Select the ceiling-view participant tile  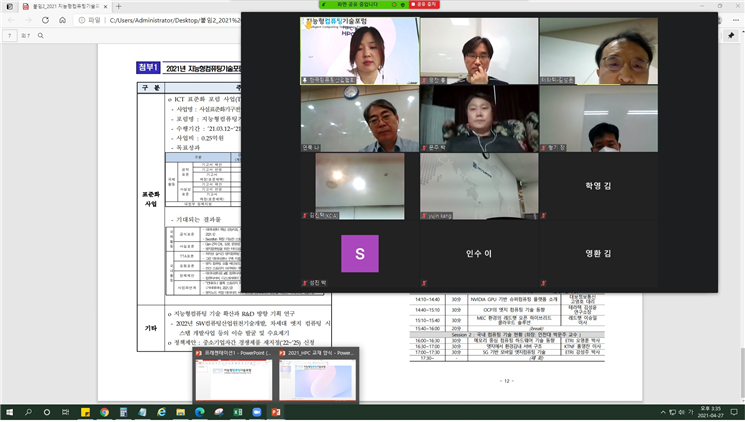360,186
